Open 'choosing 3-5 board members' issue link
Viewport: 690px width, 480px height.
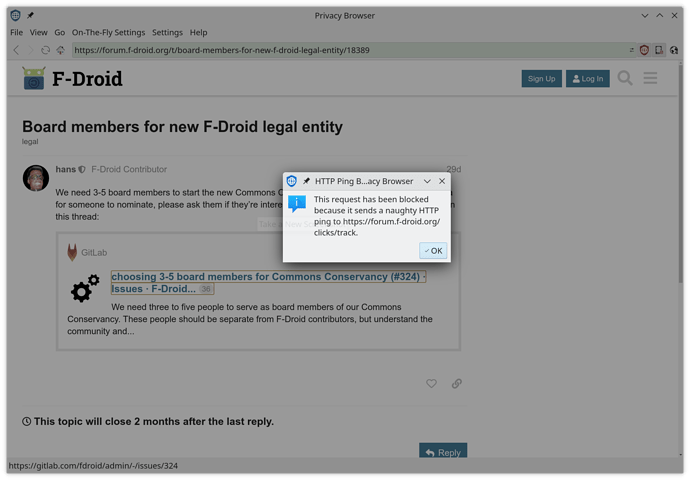coord(268,282)
